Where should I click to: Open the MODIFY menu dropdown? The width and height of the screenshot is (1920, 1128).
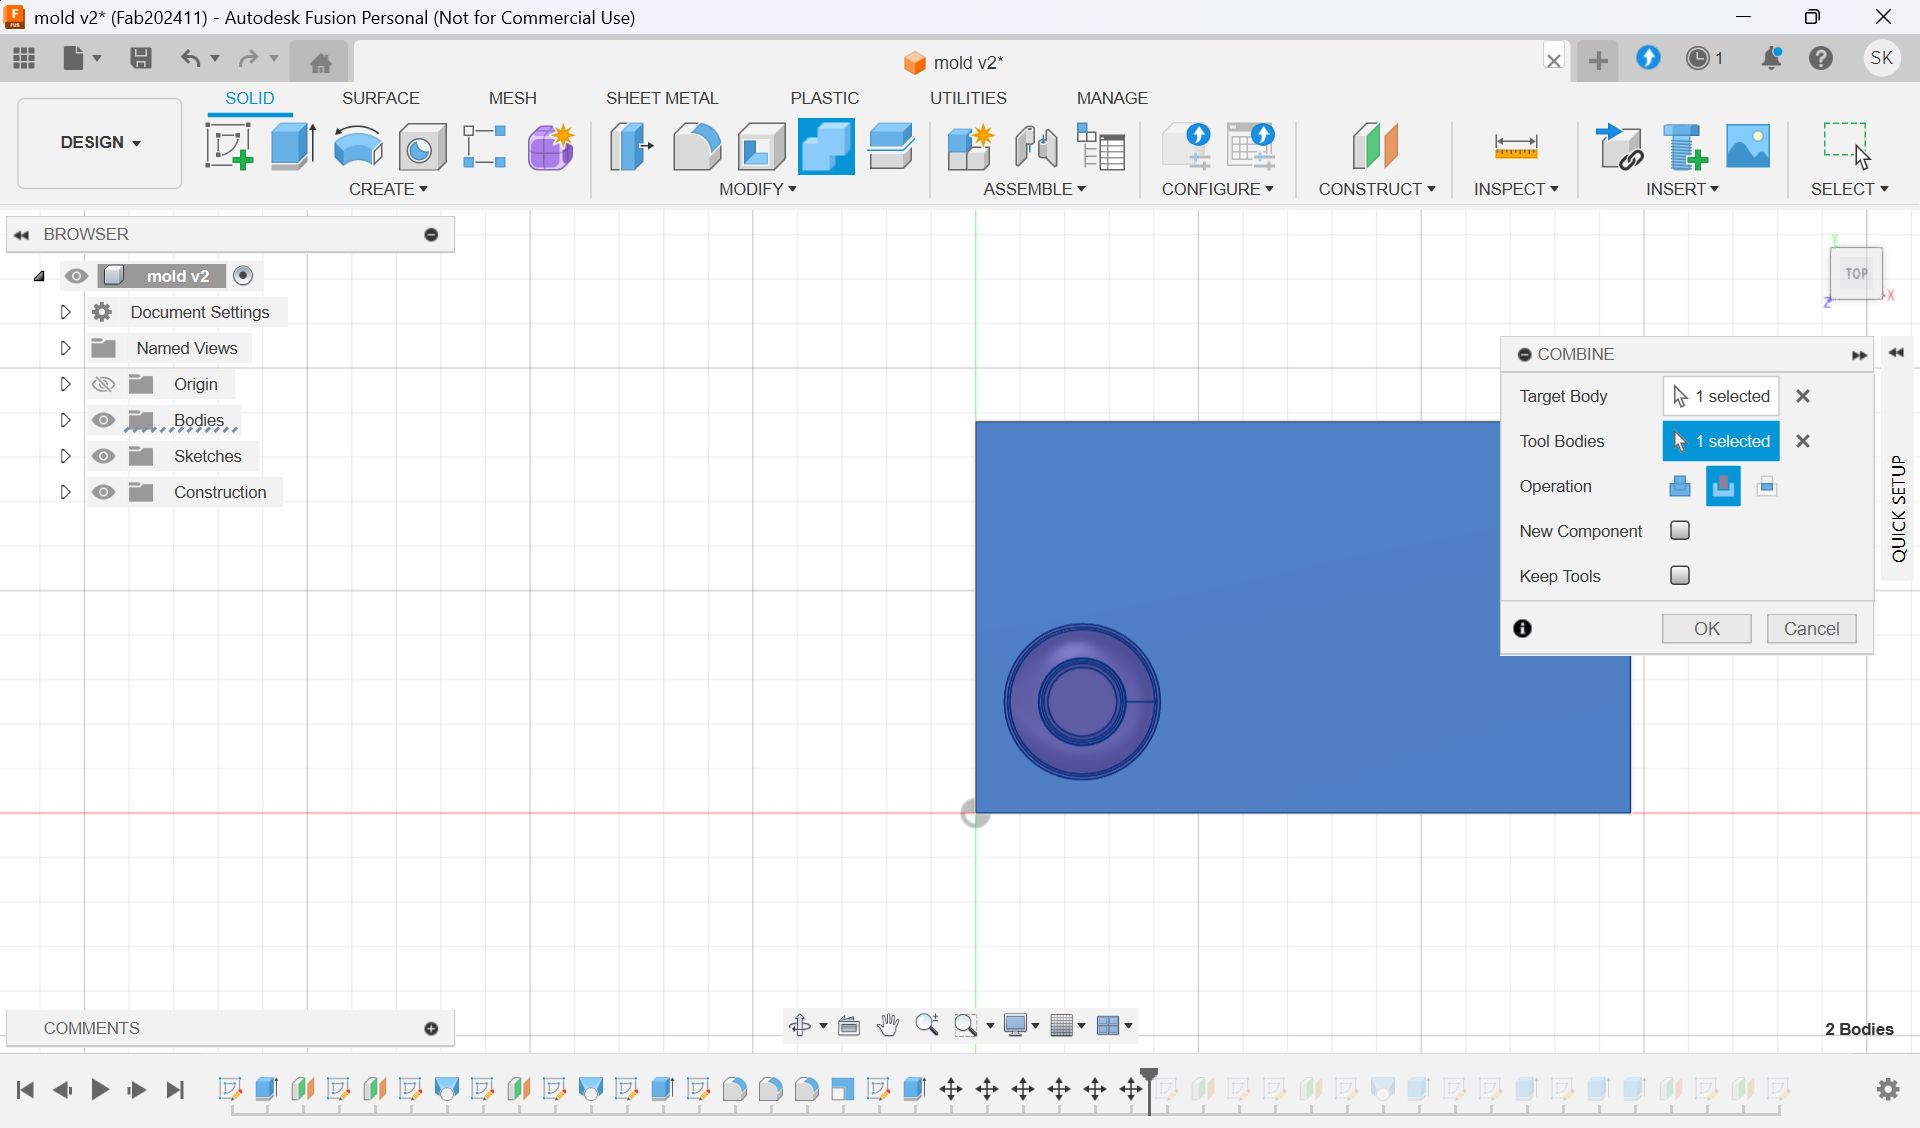pos(757,189)
